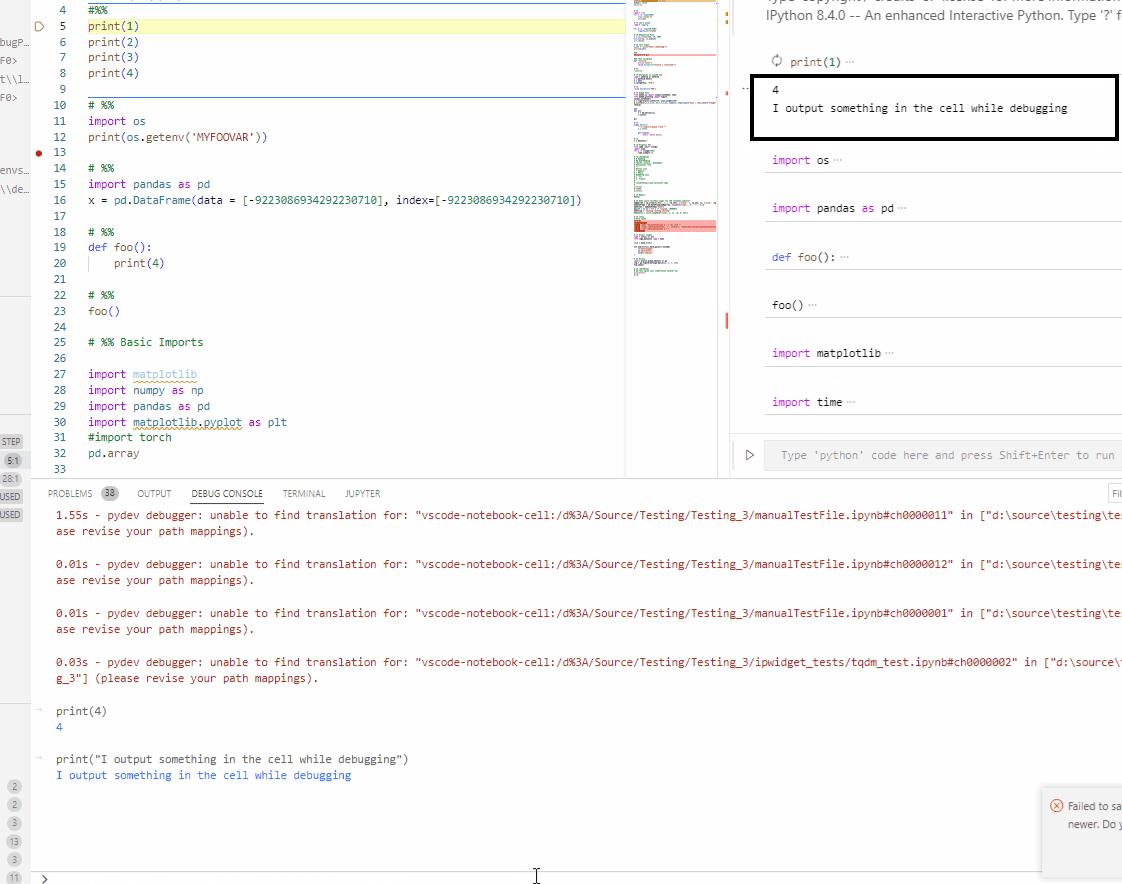1122x884 pixels.
Task: Click the run icon beside the Python input box
Action: (749, 455)
